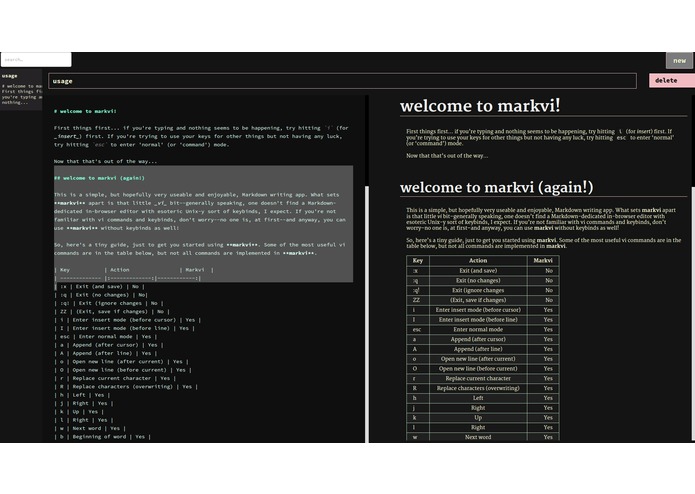Click 'Up' cell in preview table

tap(478, 417)
